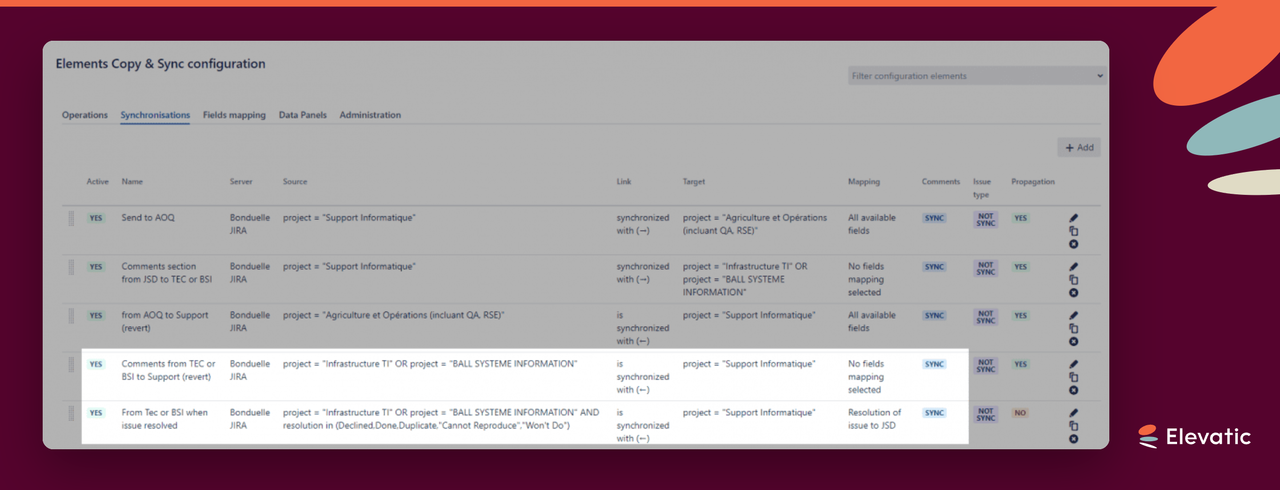The width and height of the screenshot is (1280, 490).
Task: Click "Comments from TEC or BSI to Support (revert)" name
Action: tap(168, 371)
